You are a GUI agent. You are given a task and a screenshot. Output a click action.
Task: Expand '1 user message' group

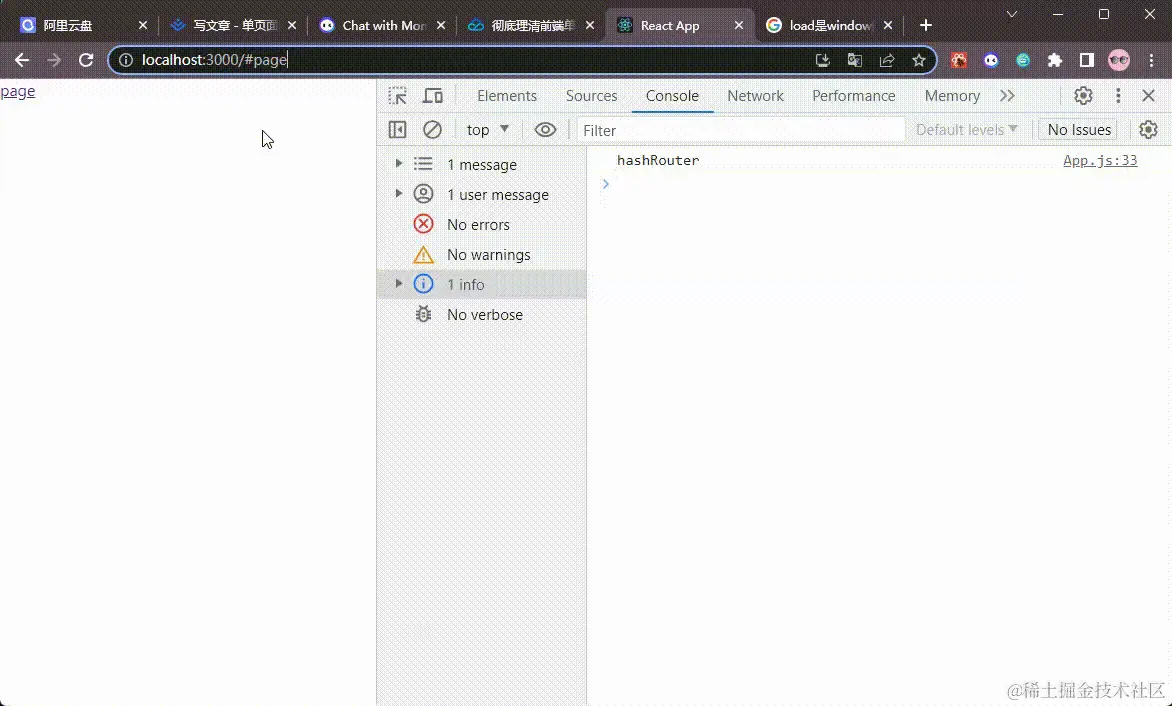pyautogui.click(x=398, y=193)
